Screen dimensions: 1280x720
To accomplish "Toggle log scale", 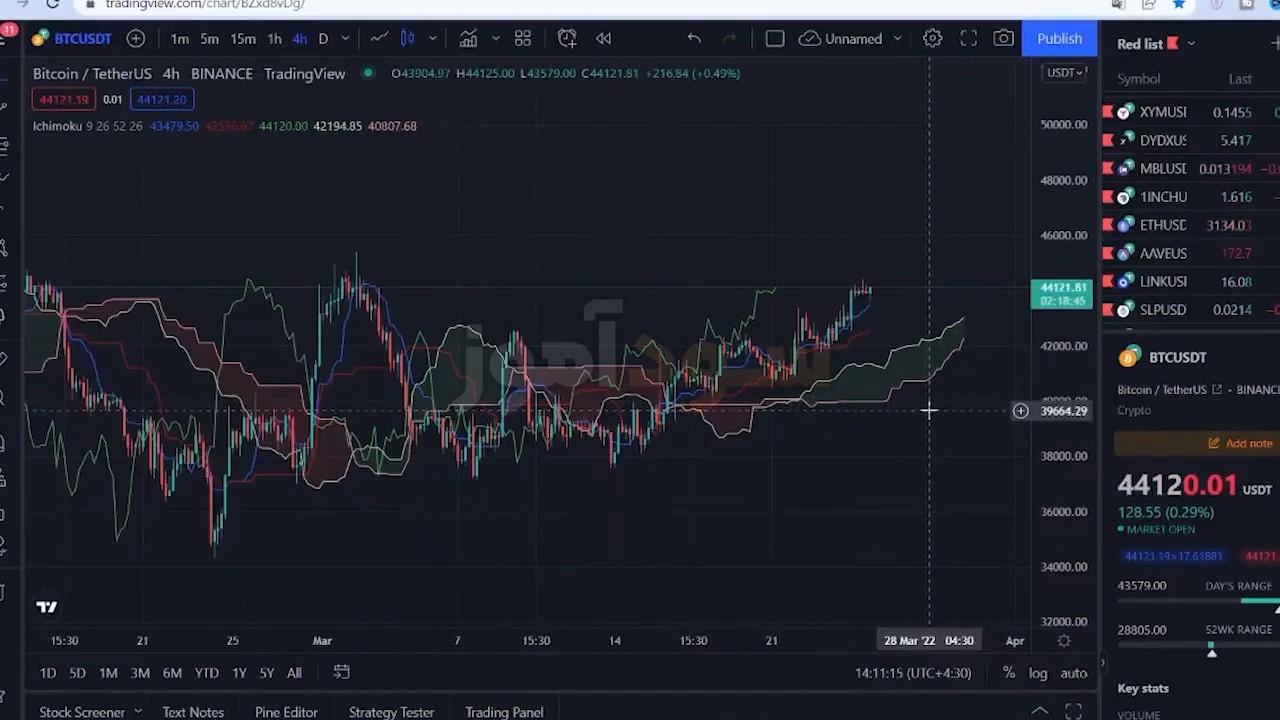I will pos(1038,673).
